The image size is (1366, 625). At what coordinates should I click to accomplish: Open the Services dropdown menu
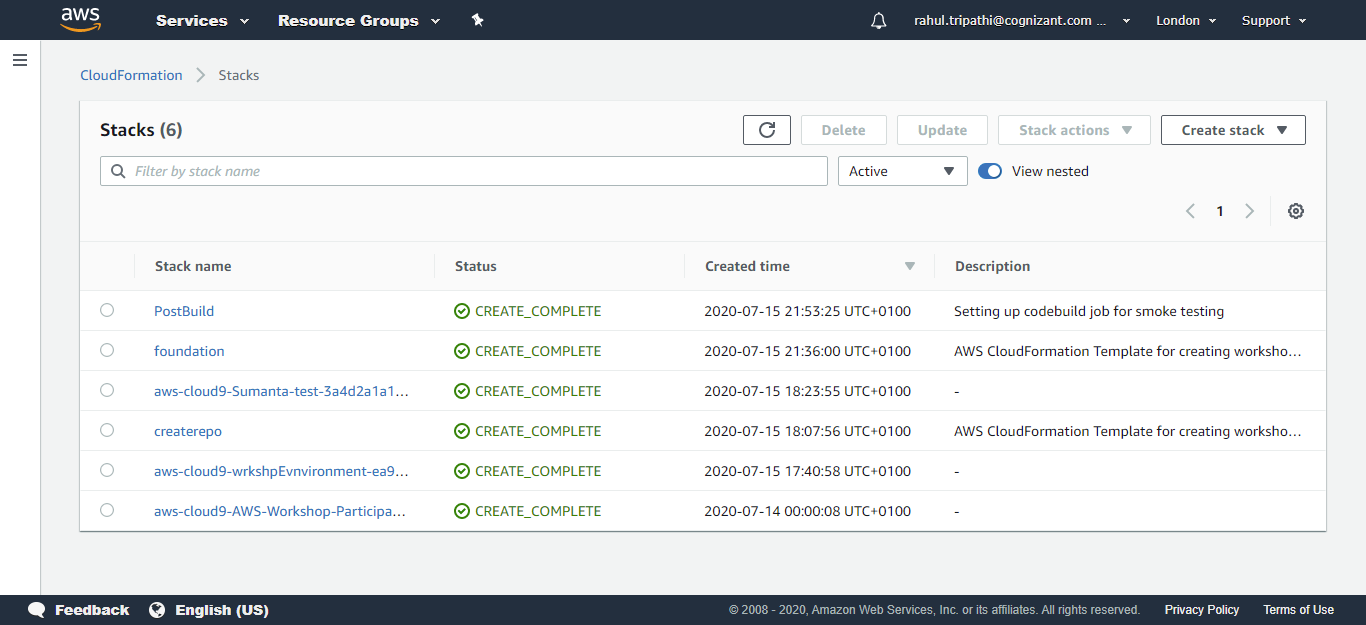[x=203, y=20]
